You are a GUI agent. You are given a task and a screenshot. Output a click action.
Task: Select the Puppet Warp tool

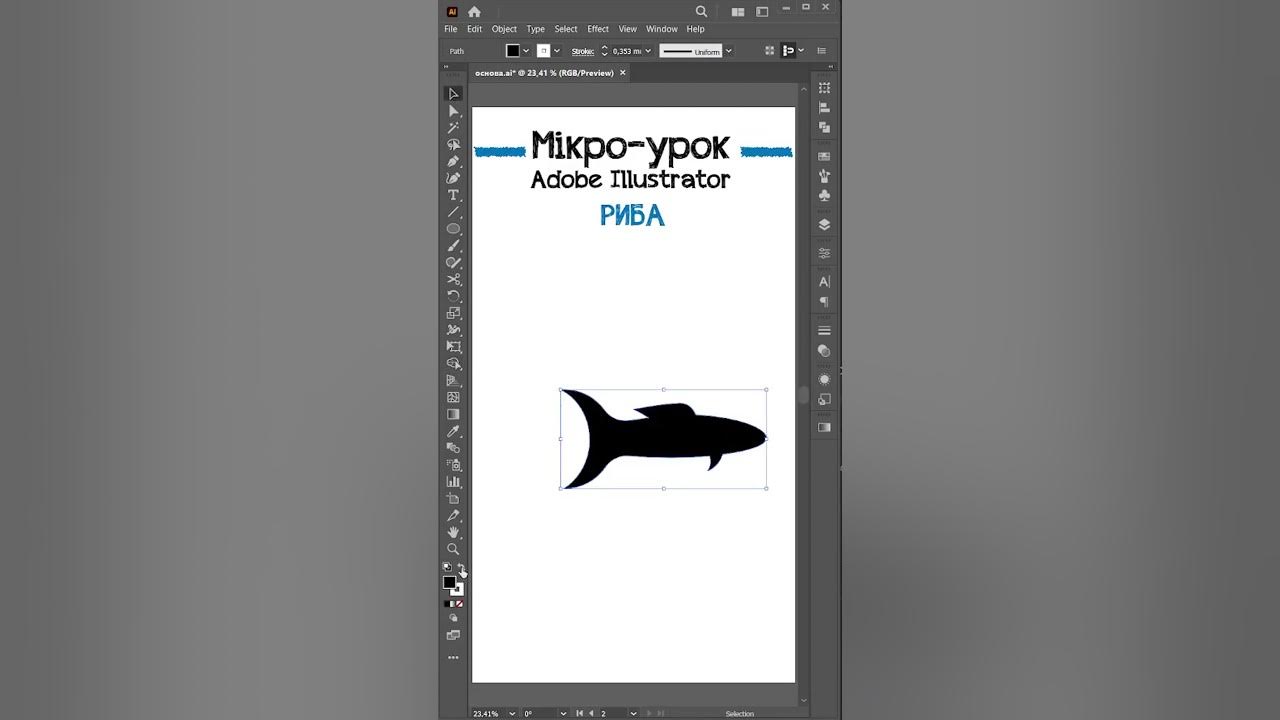click(x=453, y=330)
